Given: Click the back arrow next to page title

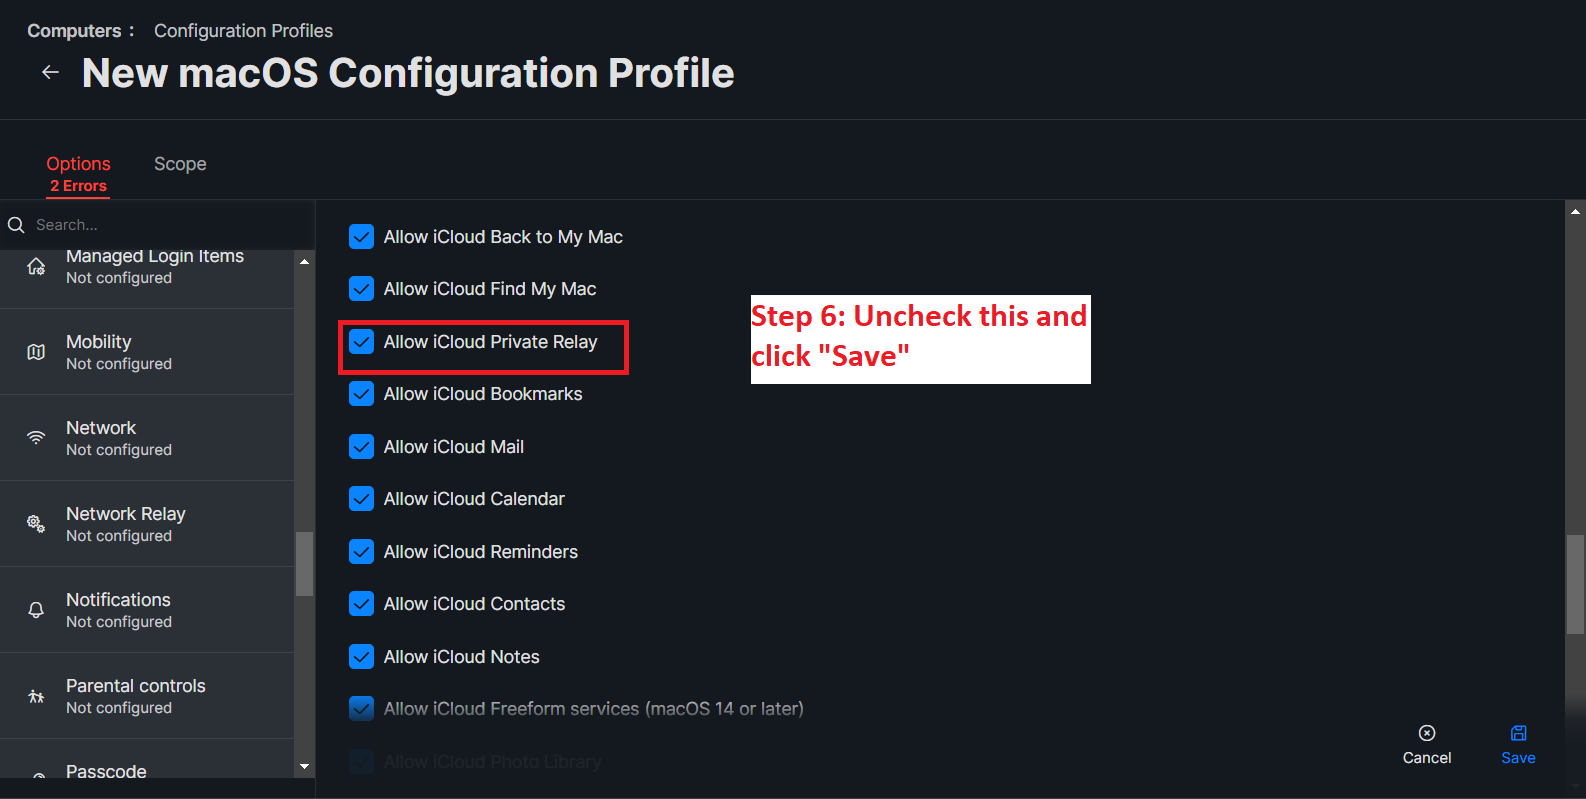Looking at the screenshot, I should pos(50,72).
